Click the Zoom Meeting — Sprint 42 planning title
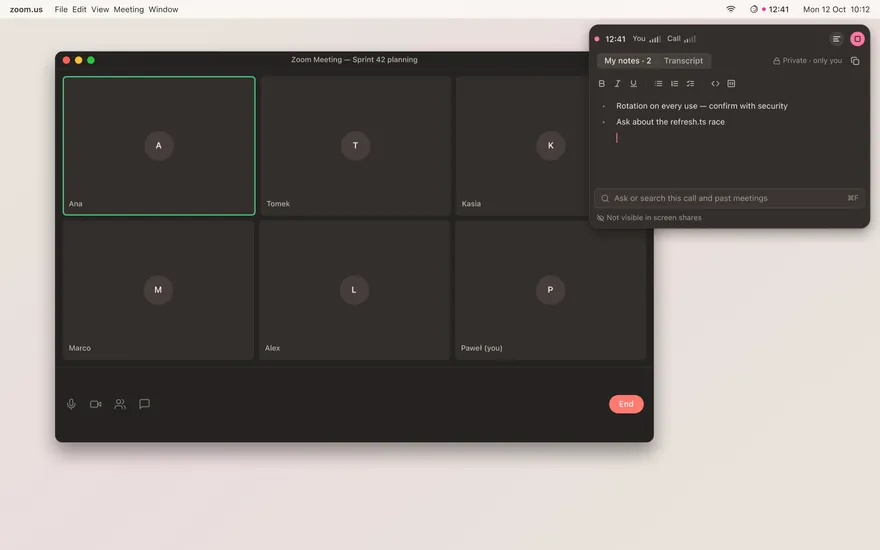 point(354,59)
